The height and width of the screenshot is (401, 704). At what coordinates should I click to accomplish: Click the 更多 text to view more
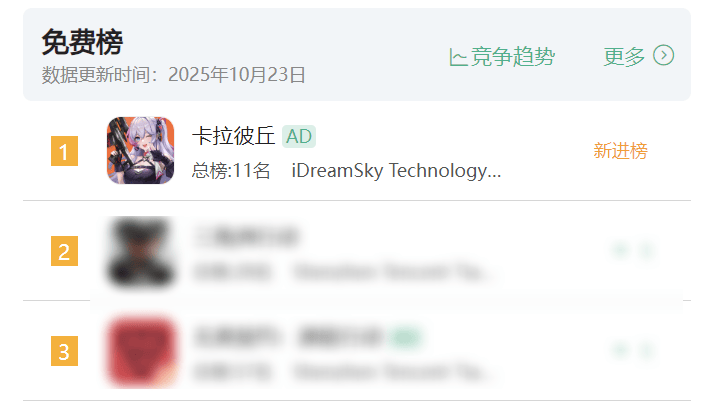(624, 57)
